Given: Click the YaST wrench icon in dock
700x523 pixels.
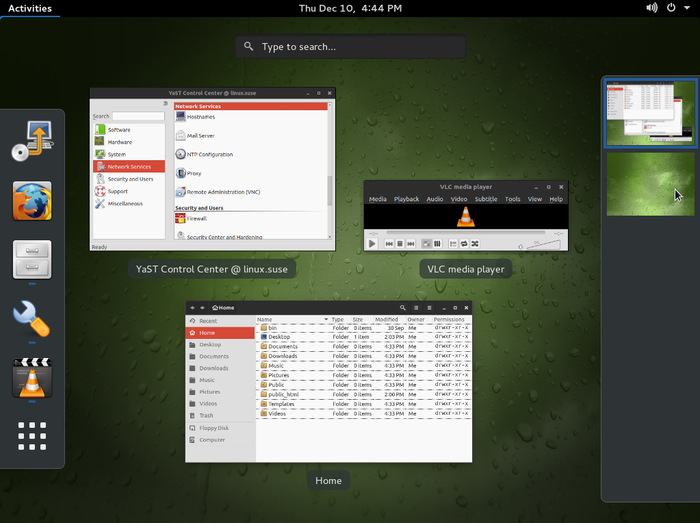Looking at the screenshot, I should tap(32, 319).
